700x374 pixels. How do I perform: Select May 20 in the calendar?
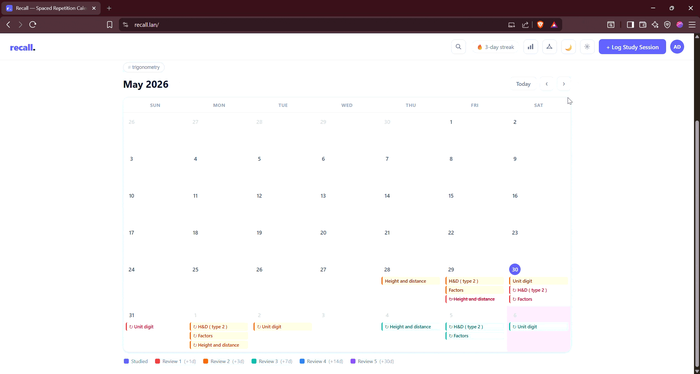point(323,233)
